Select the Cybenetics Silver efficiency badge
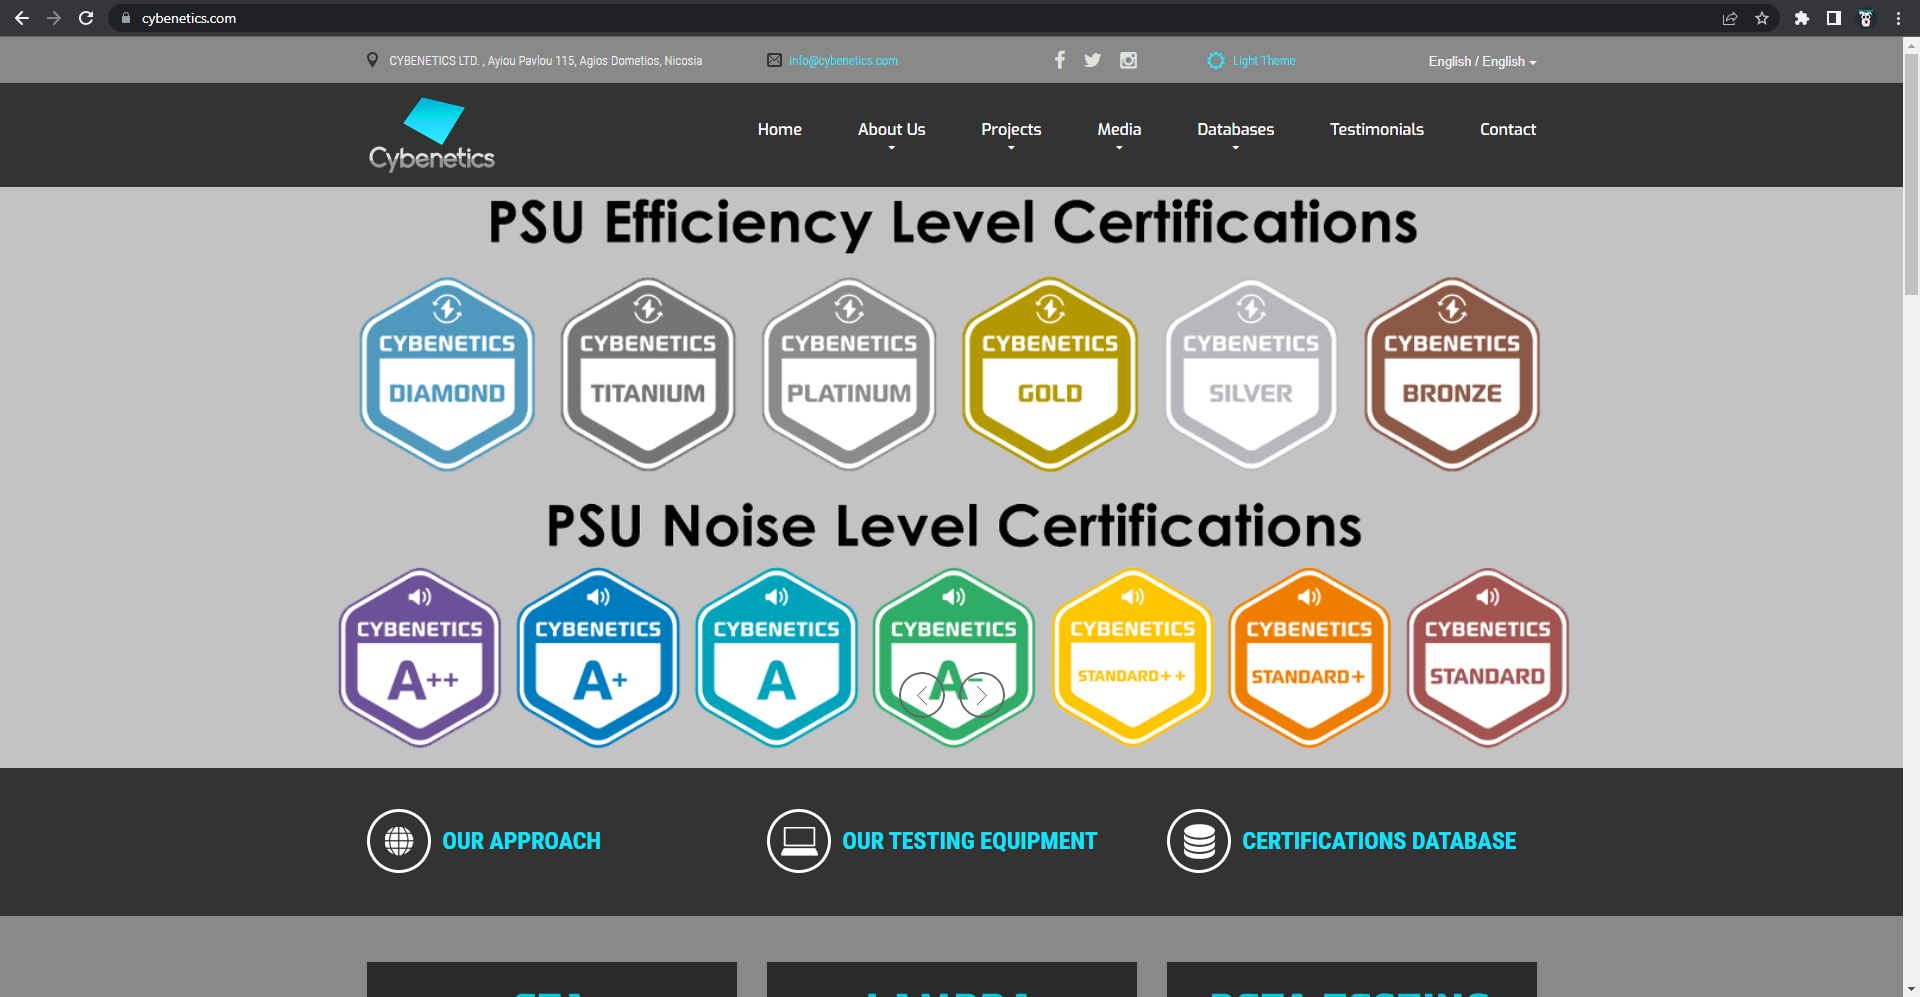Viewport: 1920px width, 997px height. 1251,374
